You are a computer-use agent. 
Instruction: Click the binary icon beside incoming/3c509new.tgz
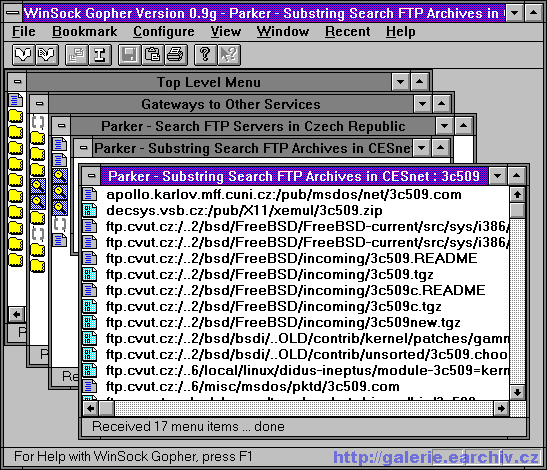(90, 323)
